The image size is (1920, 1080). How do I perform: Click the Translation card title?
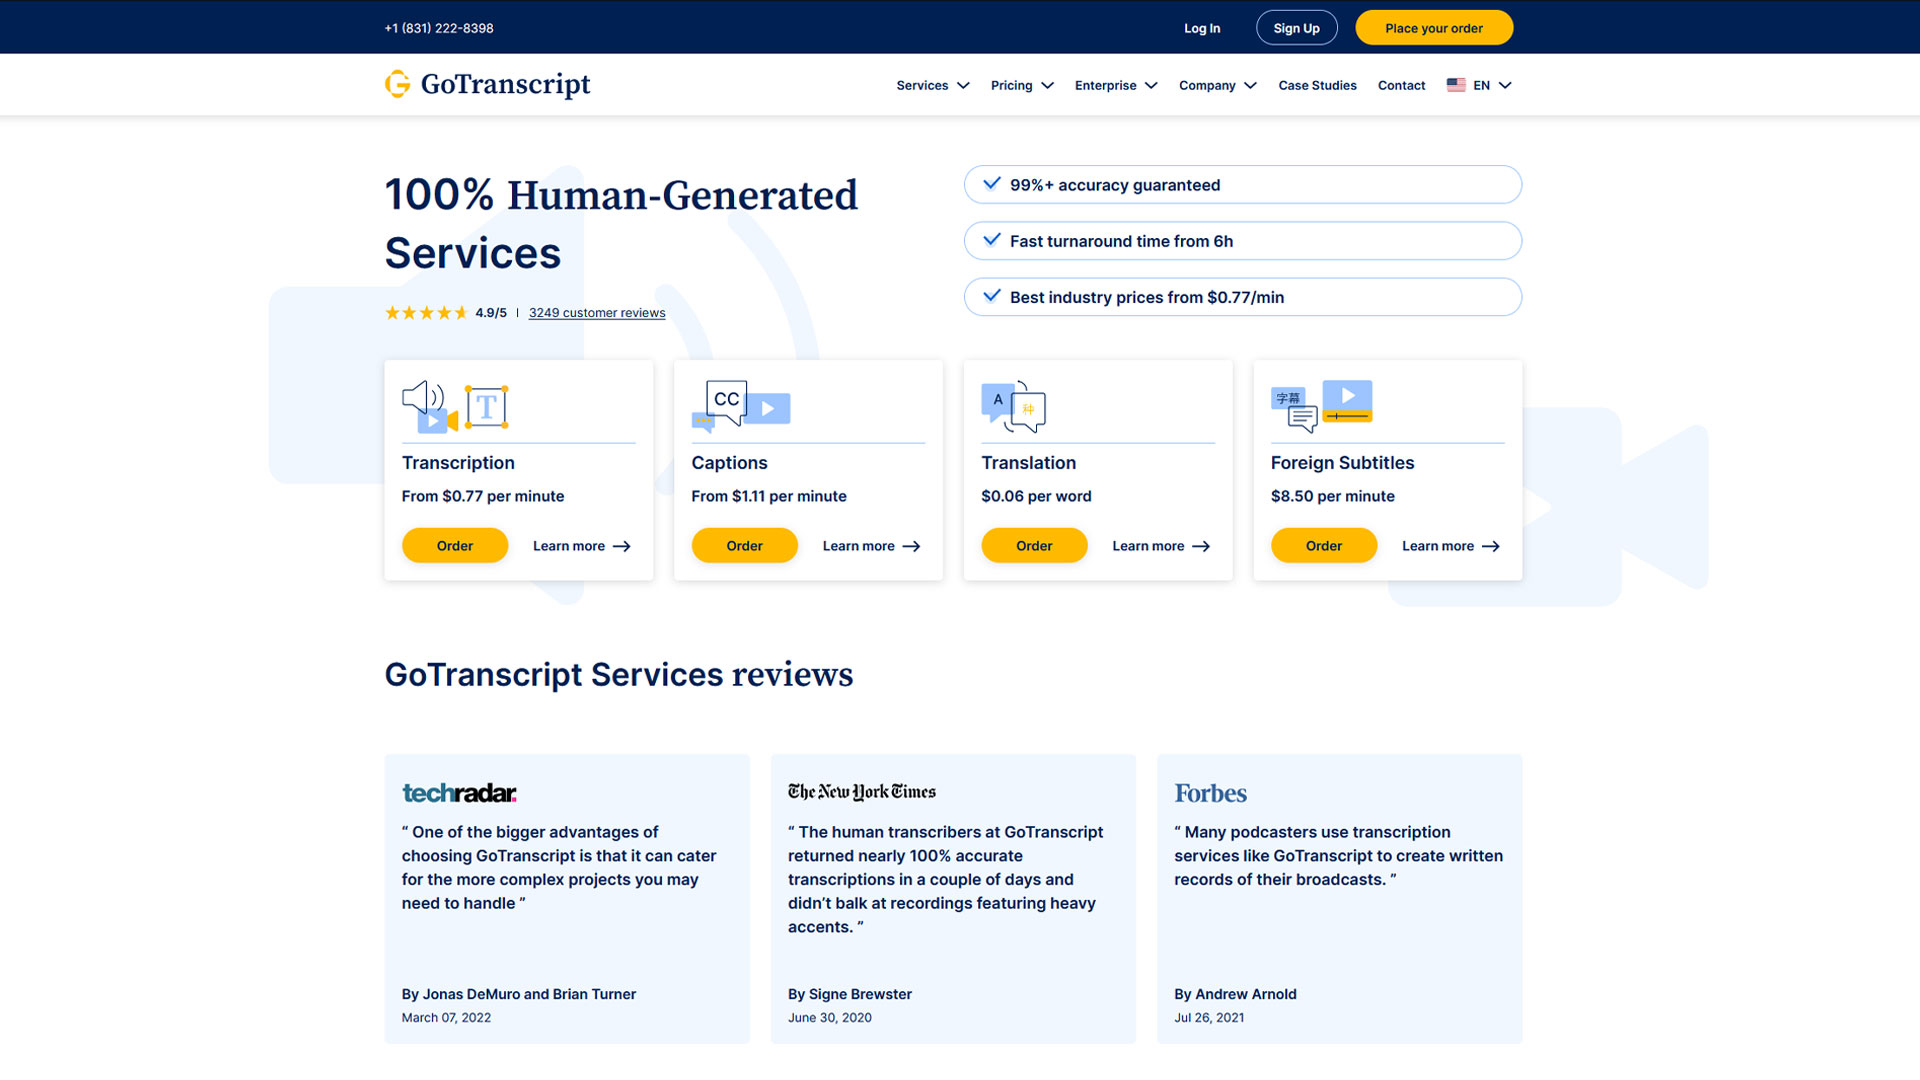pyautogui.click(x=1028, y=463)
